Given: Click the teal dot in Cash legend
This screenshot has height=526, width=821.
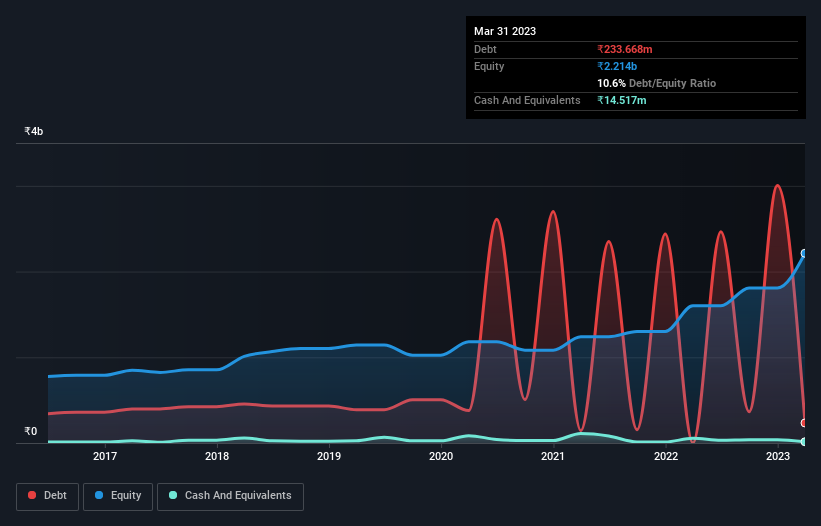Looking at the screenshot, I should point(173,495).
